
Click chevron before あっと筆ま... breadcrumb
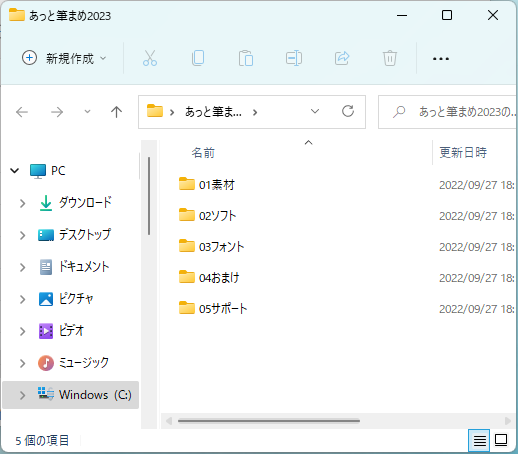172,113
